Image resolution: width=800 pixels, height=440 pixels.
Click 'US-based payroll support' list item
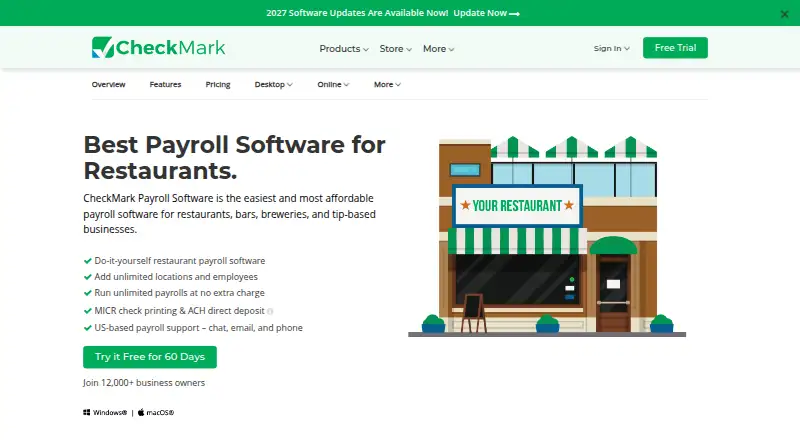pyautogui.click(x=198, y=328)
